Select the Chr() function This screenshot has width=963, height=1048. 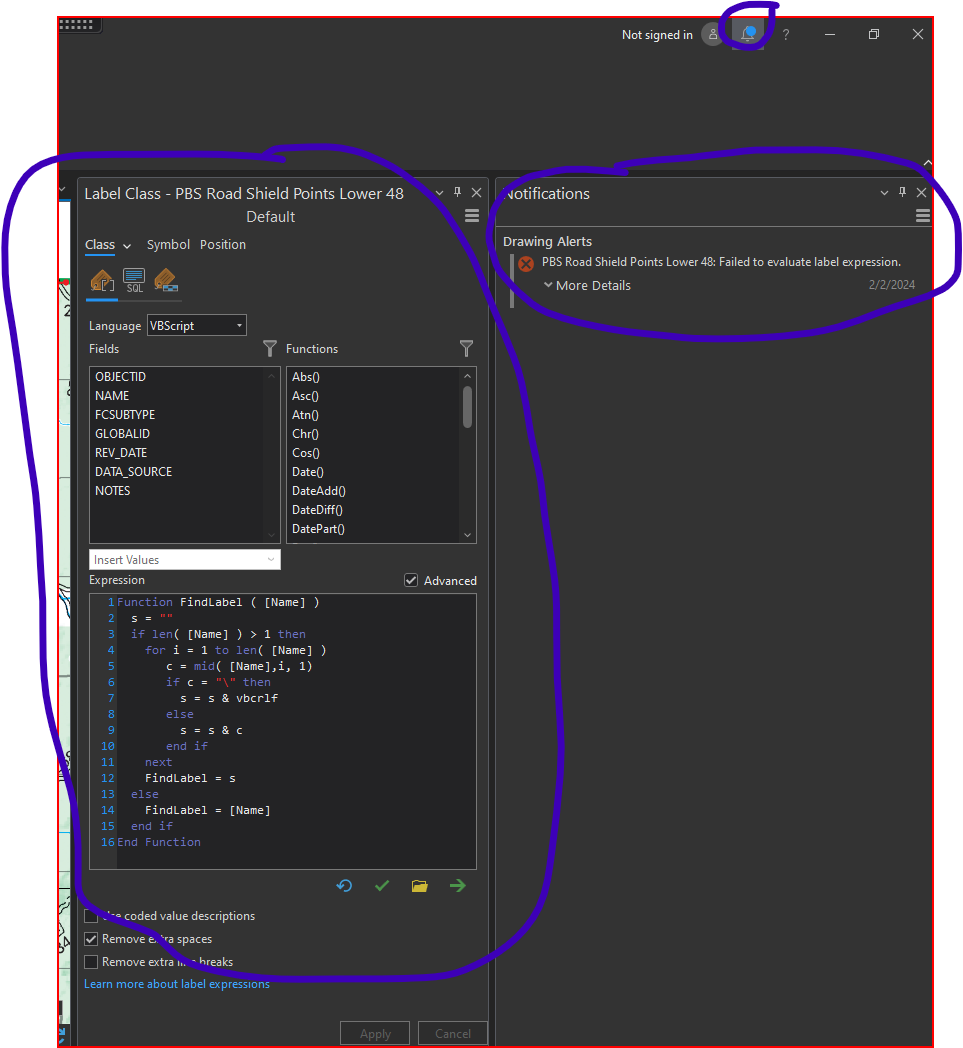click(x=305, y=434)
